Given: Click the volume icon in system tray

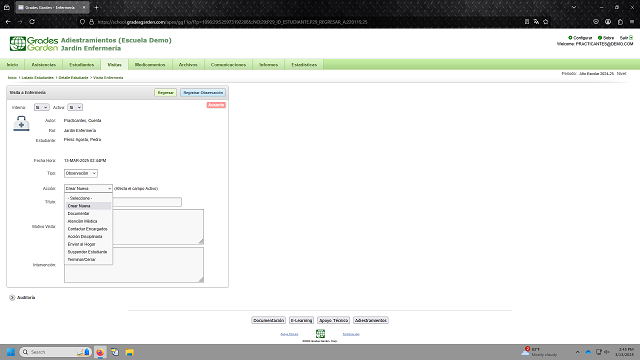Looking at the screenshot, I should 607,352.
